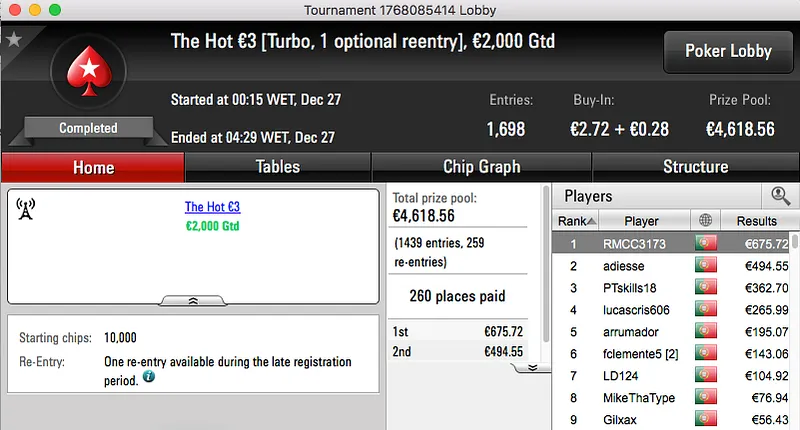Collapse the tournament info panel chevron

point(193,299)
